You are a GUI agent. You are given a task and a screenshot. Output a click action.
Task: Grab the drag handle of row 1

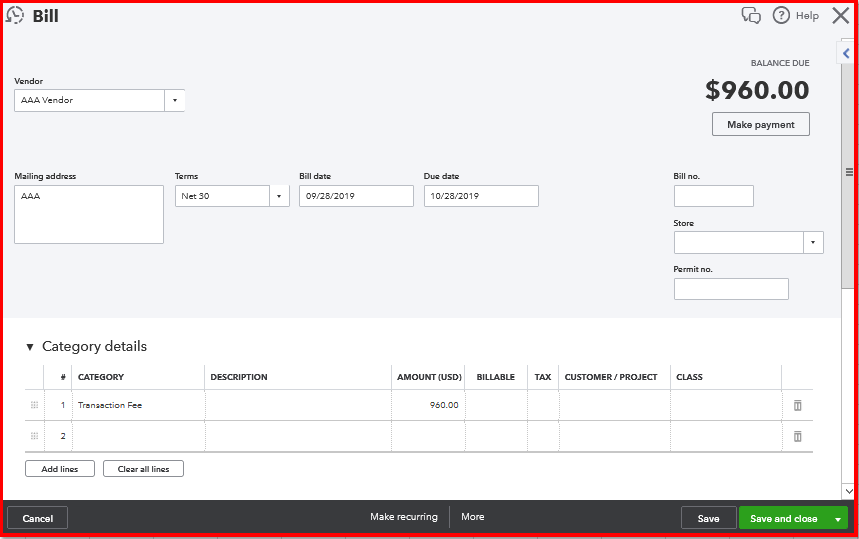coord(35,405)
